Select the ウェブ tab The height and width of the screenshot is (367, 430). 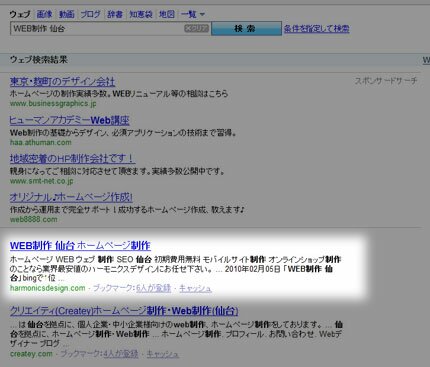pos(20,14)
